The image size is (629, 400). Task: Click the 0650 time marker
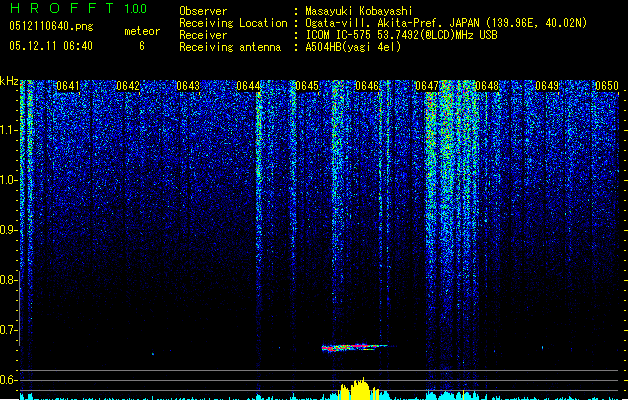[607, 86]
